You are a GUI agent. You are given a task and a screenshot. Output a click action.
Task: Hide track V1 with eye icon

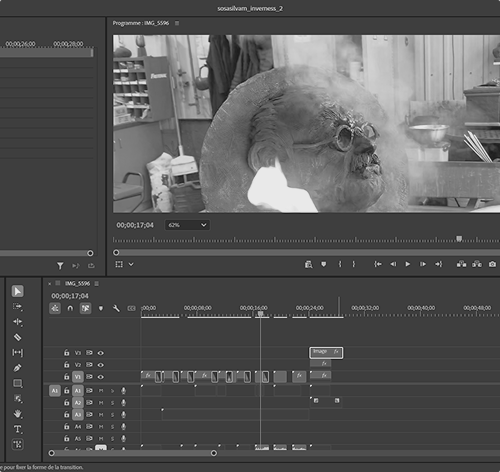pos(101,377)
